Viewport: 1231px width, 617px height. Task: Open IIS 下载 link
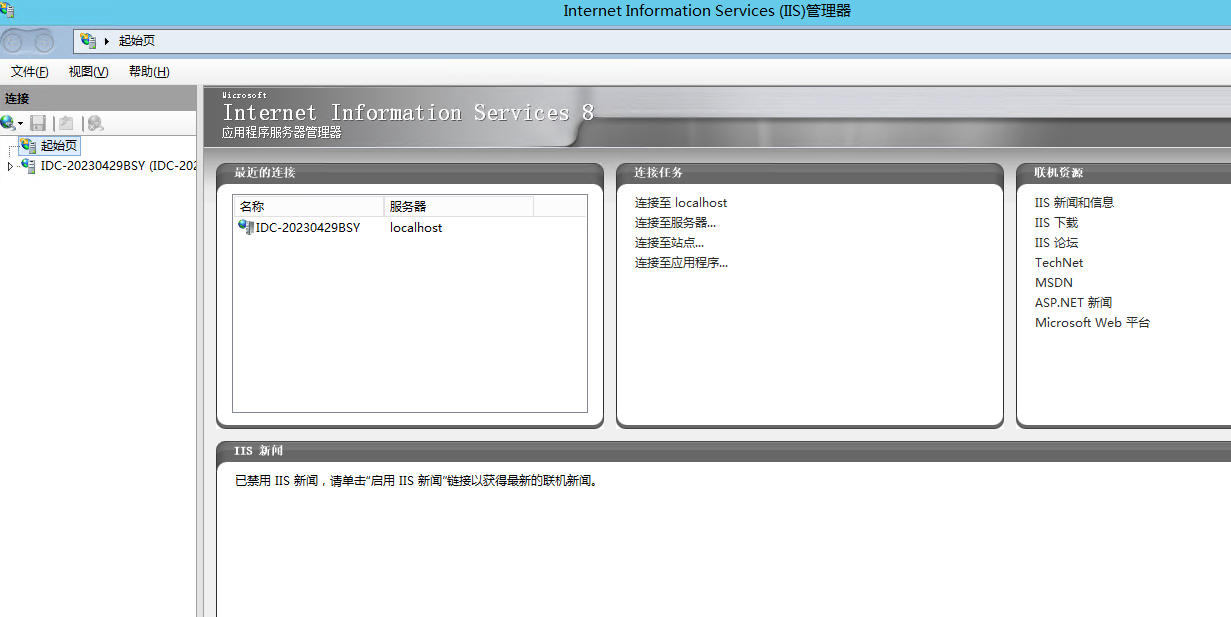(x=1056, y=223)
